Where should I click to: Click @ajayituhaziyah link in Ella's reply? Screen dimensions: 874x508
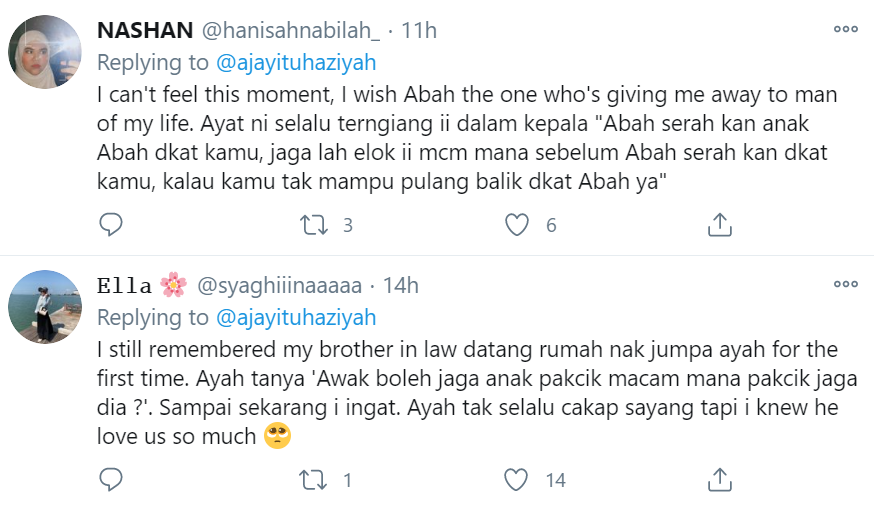296,318
